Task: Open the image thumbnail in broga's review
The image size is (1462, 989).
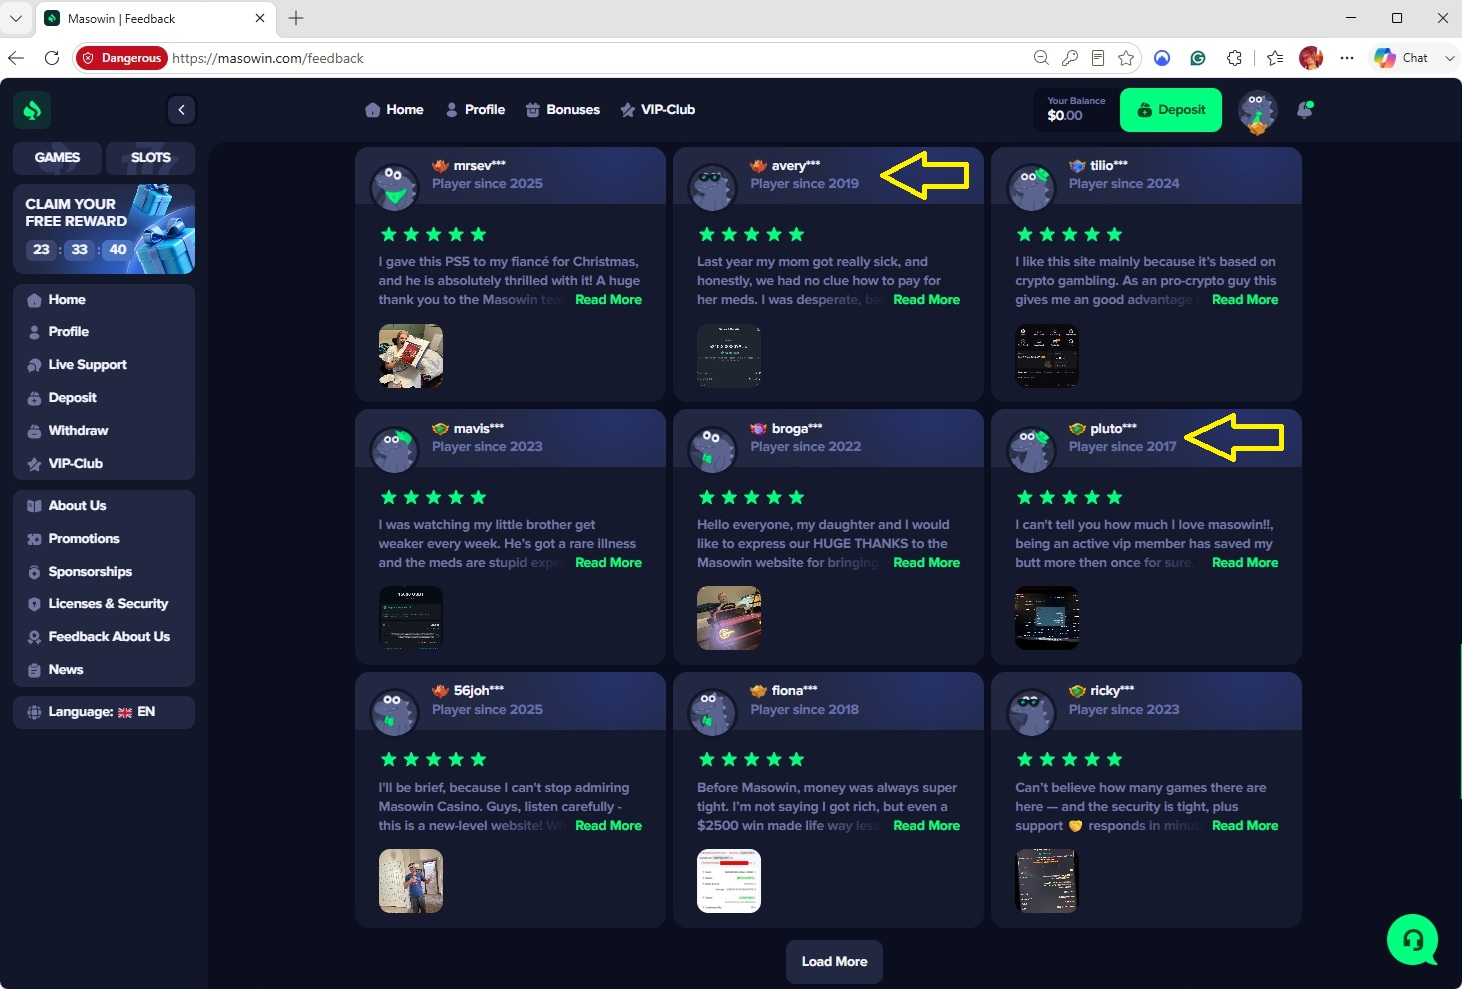Action: point(729,618)
